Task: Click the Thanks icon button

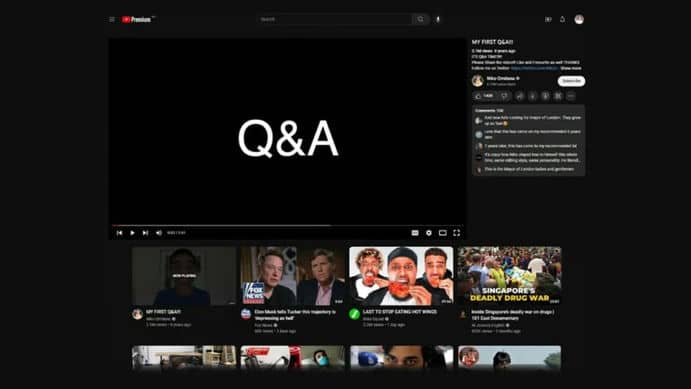Action: (x=545, y=96)
